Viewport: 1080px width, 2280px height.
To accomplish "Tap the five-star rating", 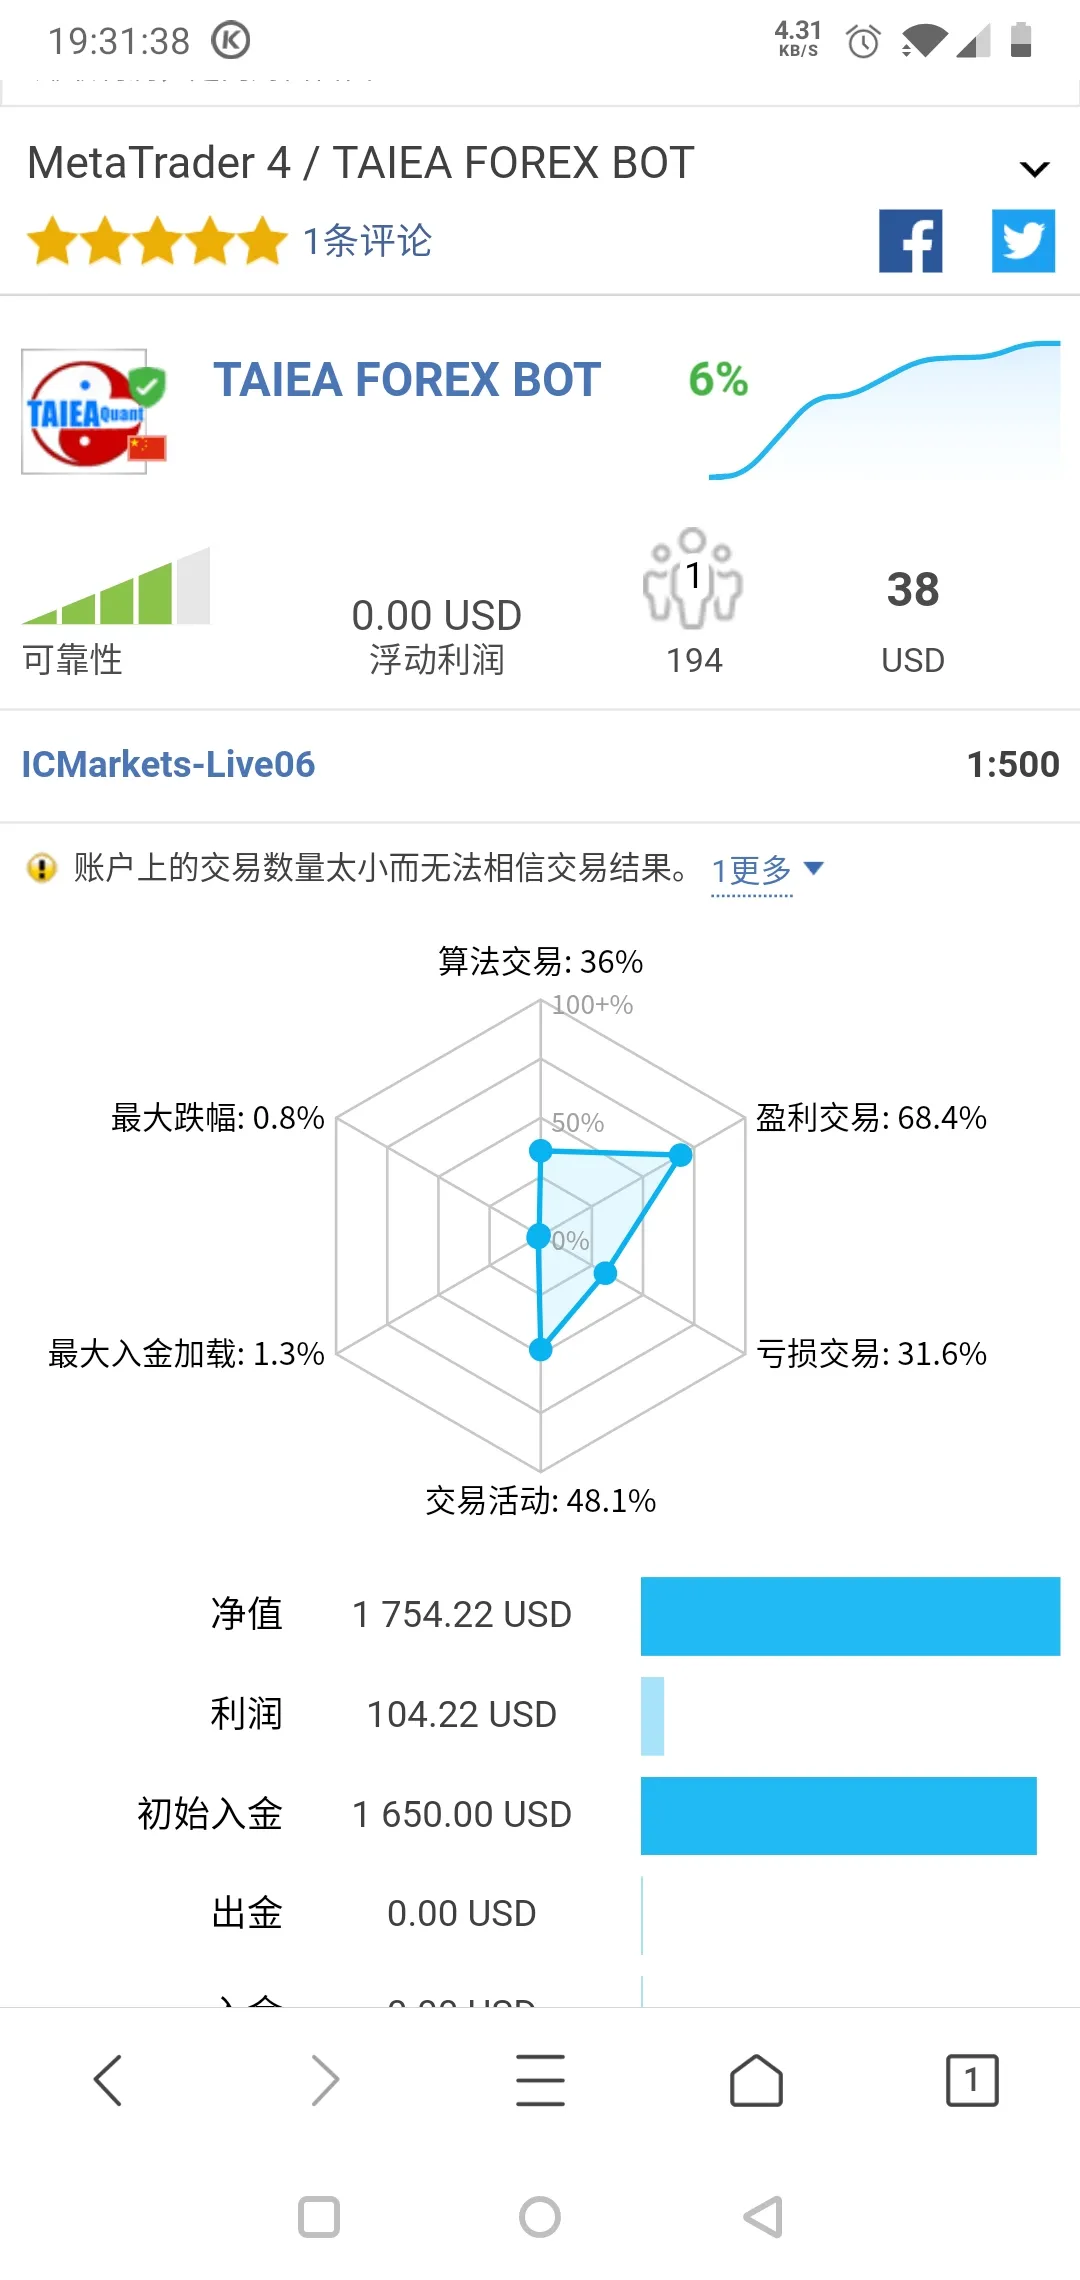I will coord(157,241).
